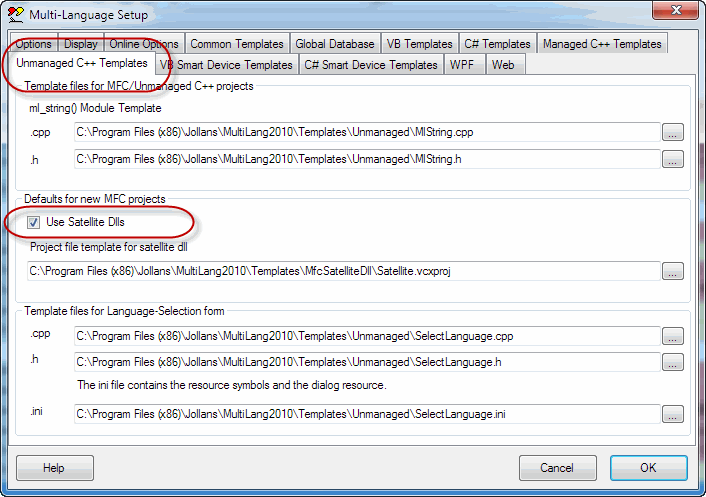Click browse button for MlString.h path
This screenshot has height=497, width=706.
click(672, 158)
